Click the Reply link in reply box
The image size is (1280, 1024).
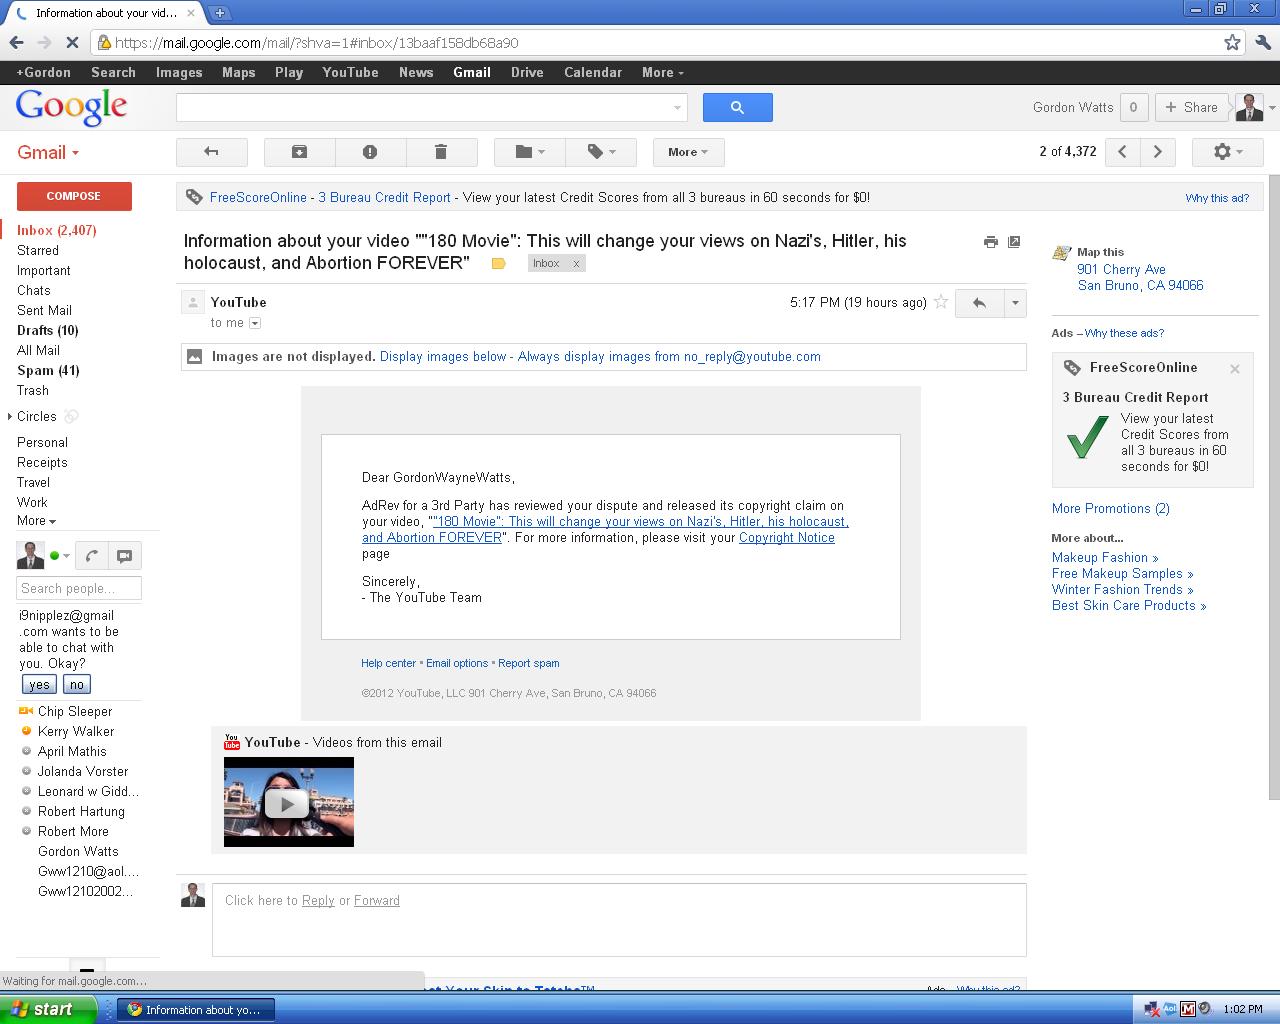point(318,900)
